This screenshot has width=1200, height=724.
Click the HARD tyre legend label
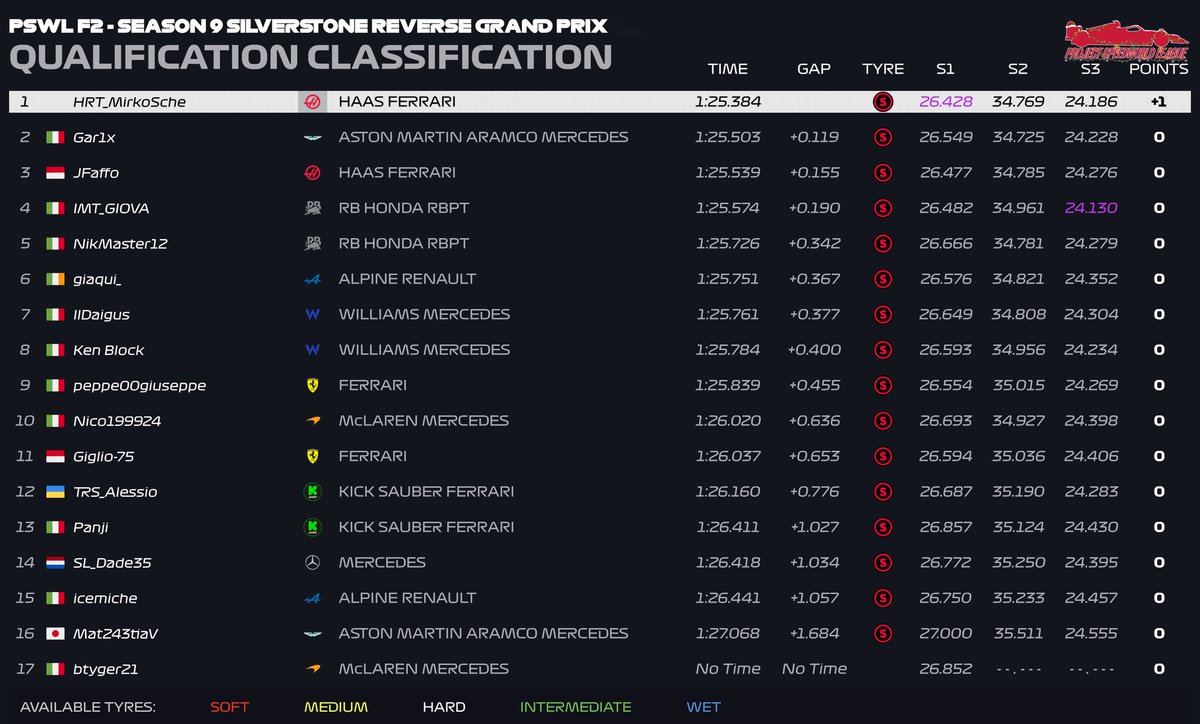click(x=444, y=707)
